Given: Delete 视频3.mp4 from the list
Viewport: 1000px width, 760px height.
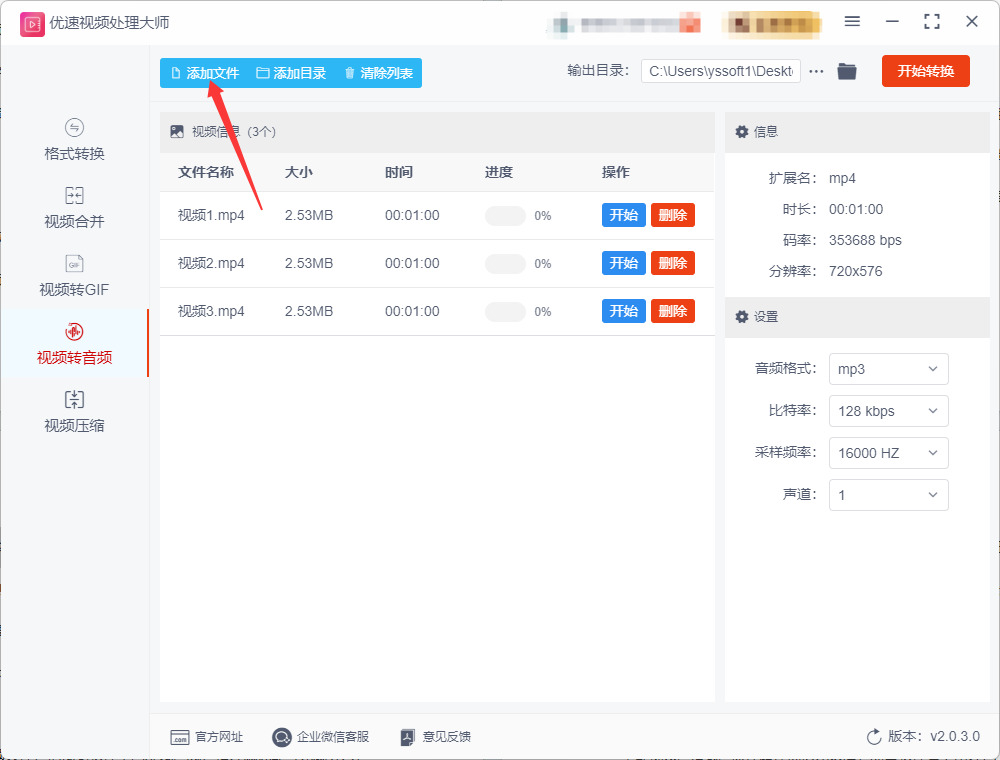Looking at the screenshot, I should (x=673, y=311).
